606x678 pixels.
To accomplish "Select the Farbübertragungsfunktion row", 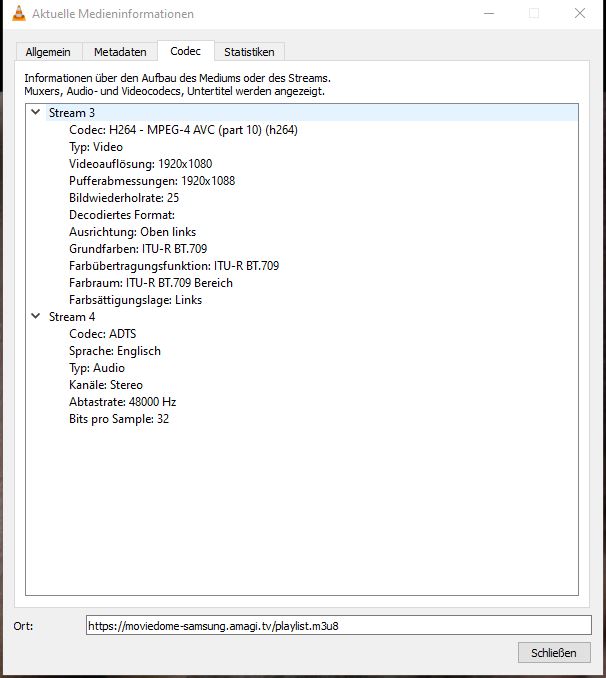I will click(x=174, y=266).
